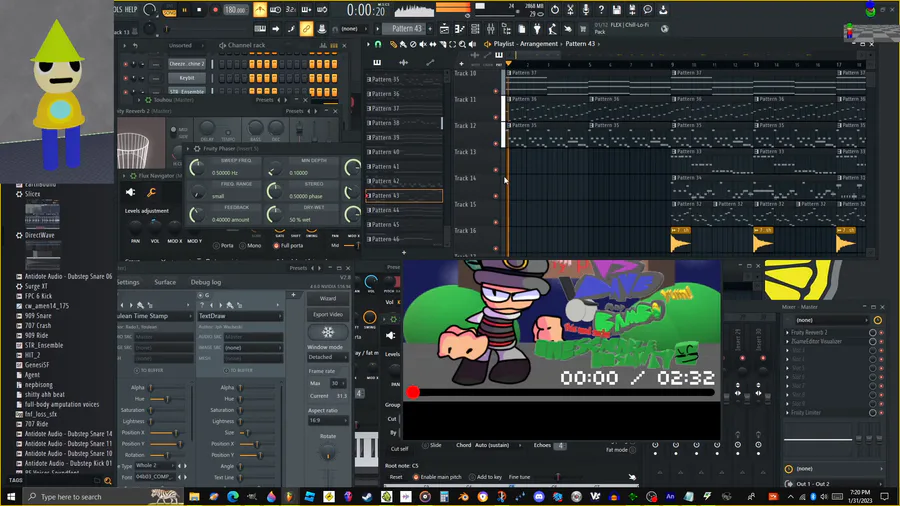The width and height of the screenshot is (900, 506).
Task: Add a new layer with plus tab
Action: [x=293, y=295]
